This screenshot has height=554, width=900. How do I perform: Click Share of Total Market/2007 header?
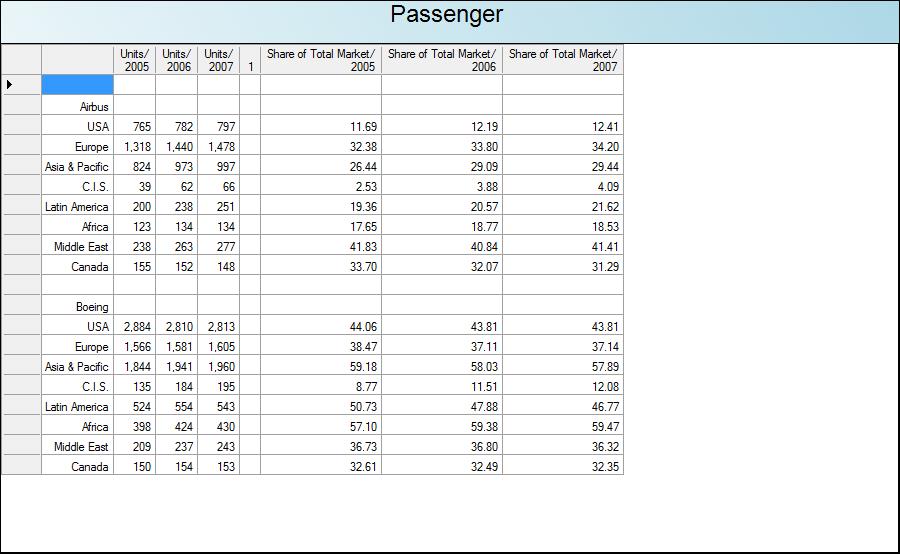tap(563, 60)
